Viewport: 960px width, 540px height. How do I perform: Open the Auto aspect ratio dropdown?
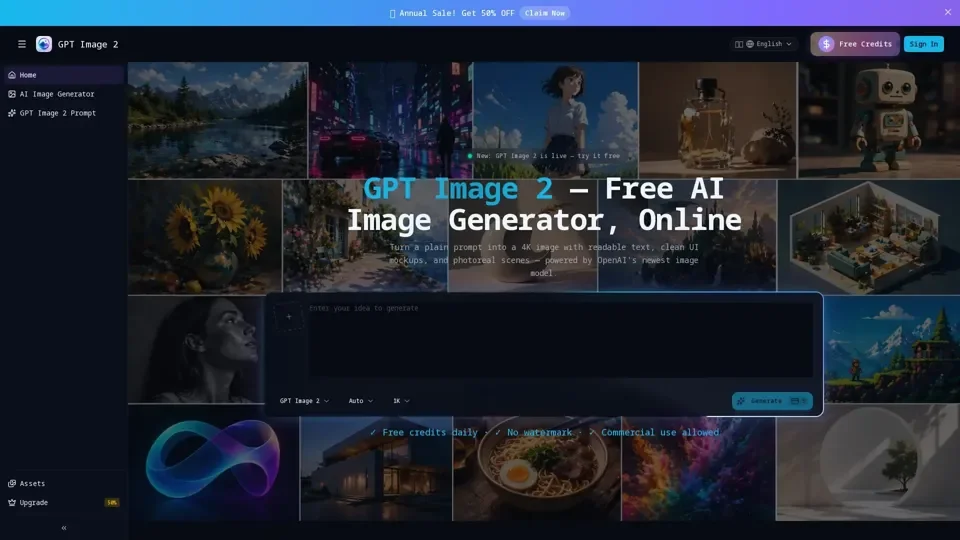pyautogui.click(x=361, y=400)
